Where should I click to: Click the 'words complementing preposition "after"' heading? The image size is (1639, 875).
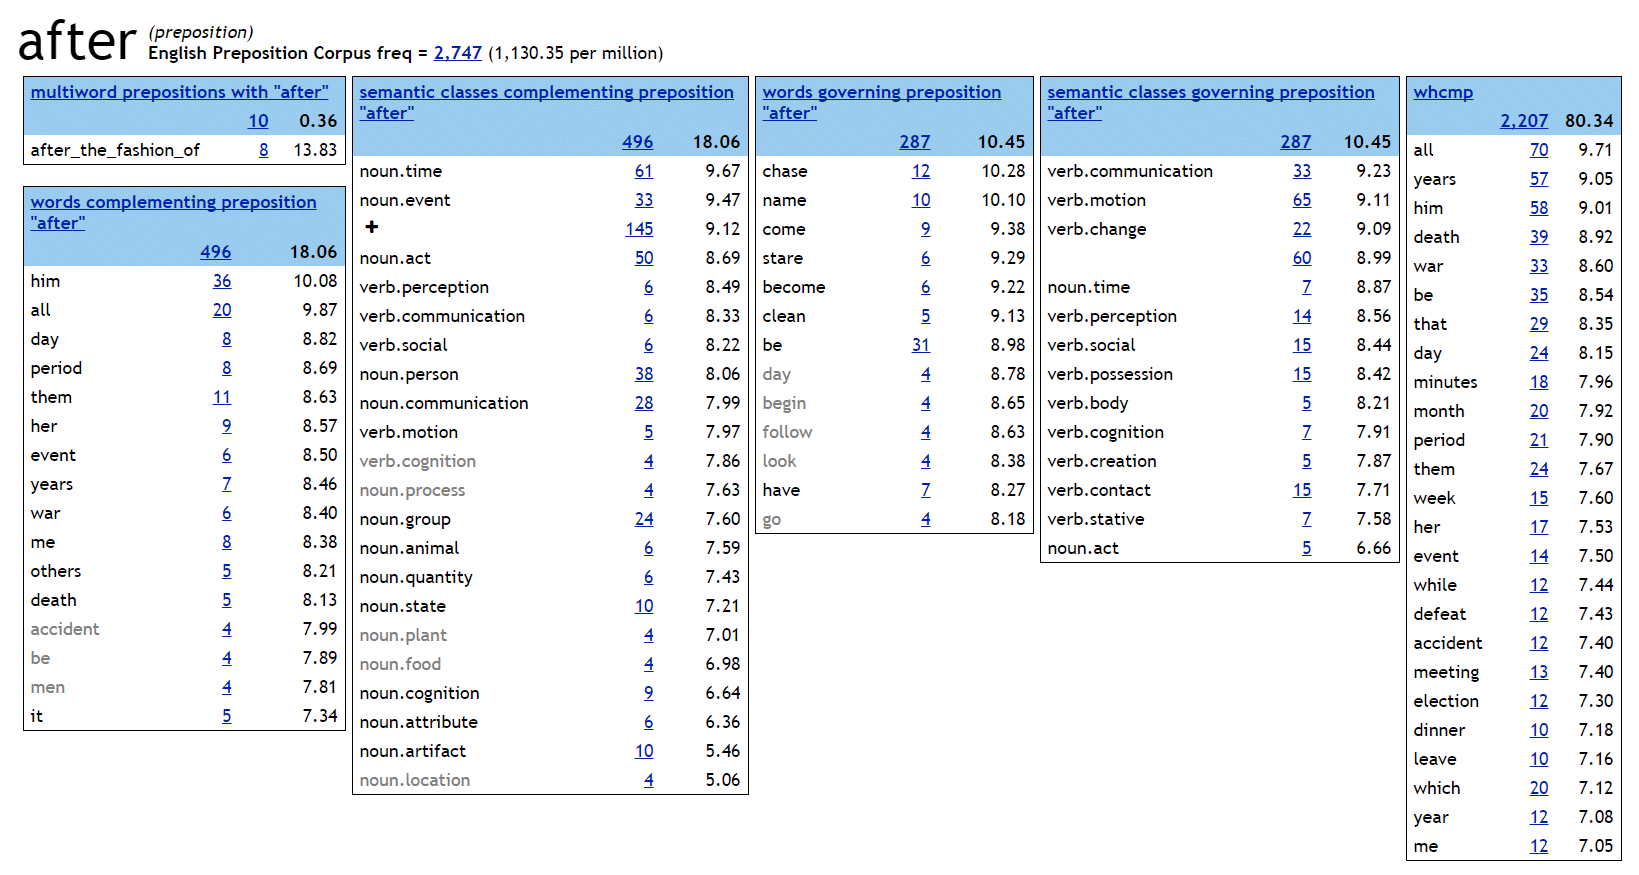click(173, 202)
